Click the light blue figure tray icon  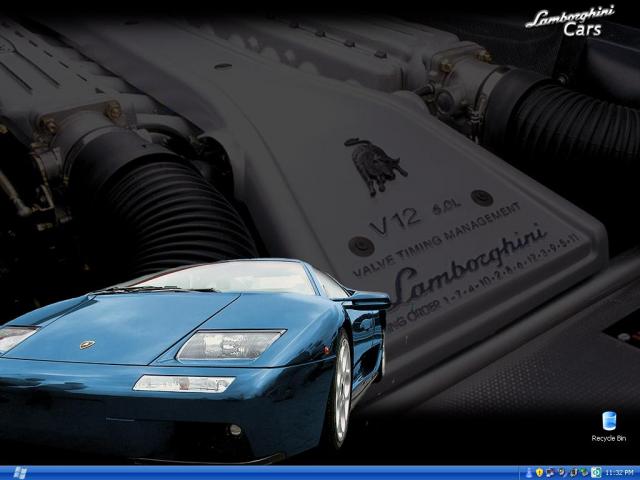(x=529, y=473)
